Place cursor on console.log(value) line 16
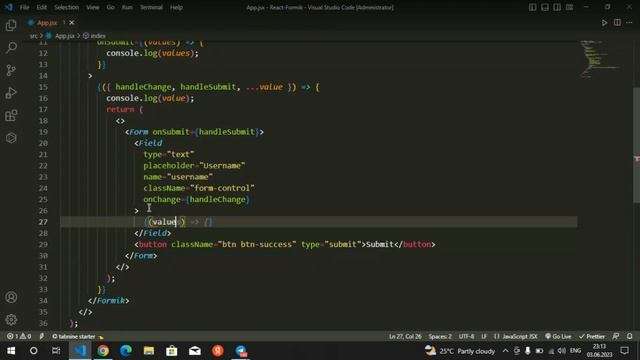Image resolution: width=640 pixels, height=360 pixels. click(150, 98)
